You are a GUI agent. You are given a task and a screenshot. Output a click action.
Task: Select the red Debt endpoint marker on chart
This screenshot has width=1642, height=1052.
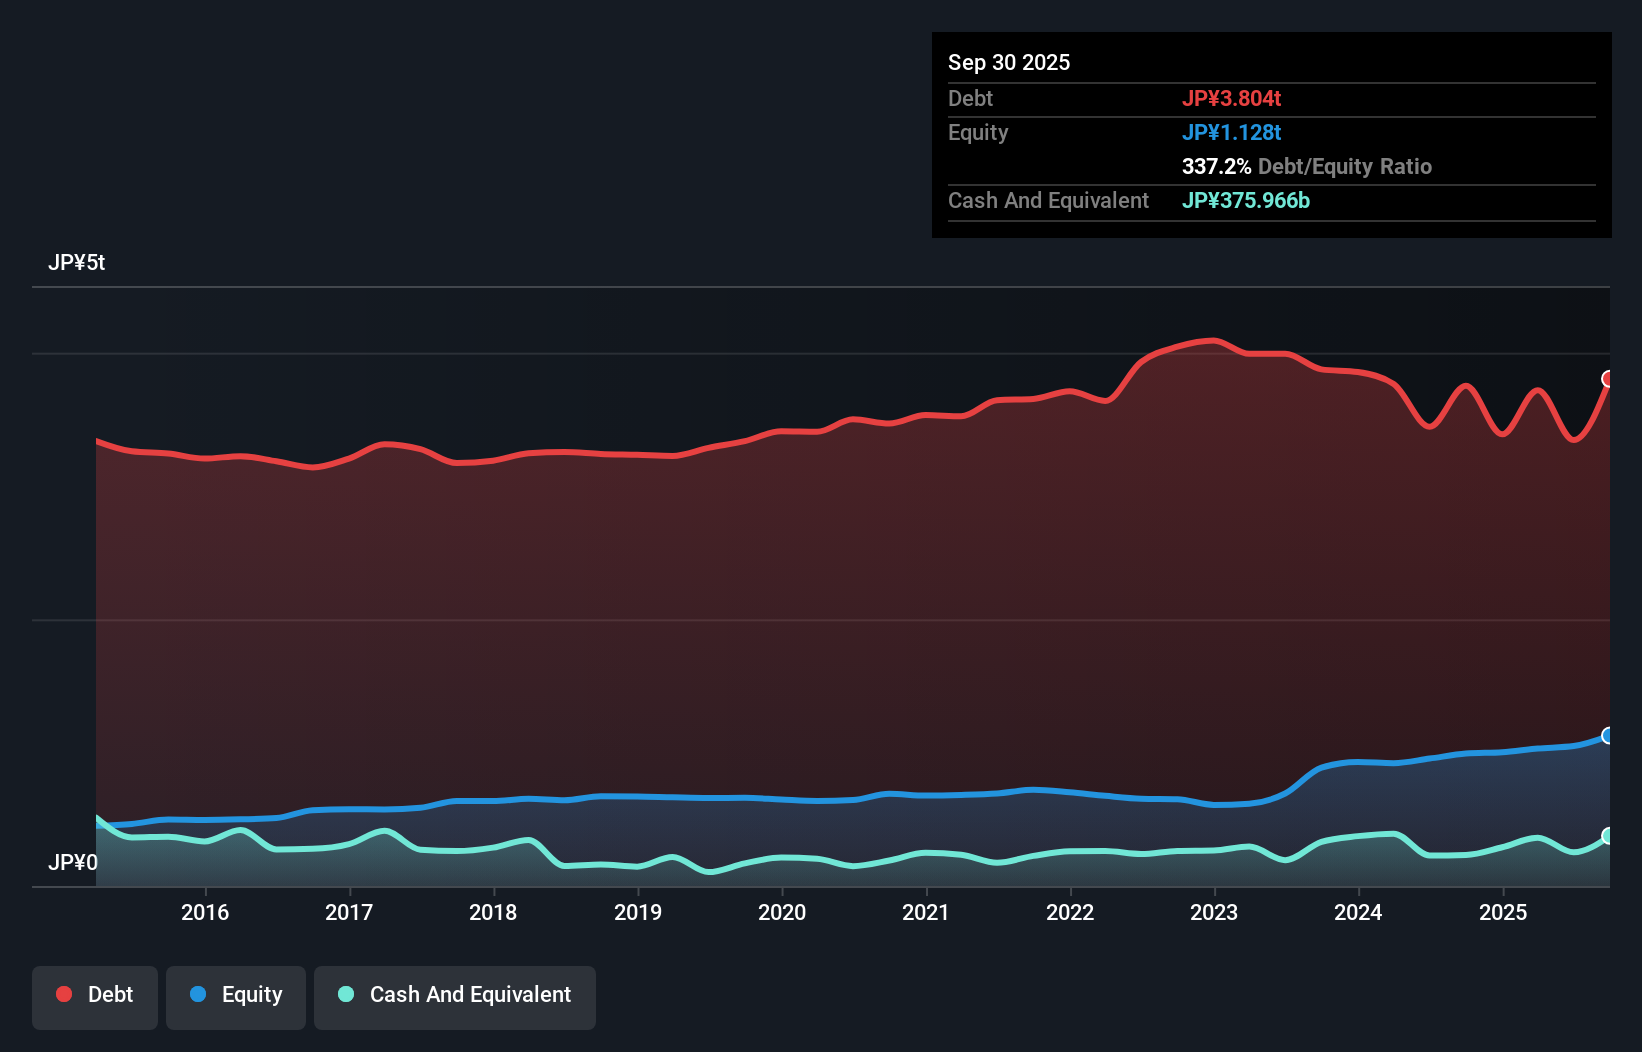click(x=1608, y=379)
